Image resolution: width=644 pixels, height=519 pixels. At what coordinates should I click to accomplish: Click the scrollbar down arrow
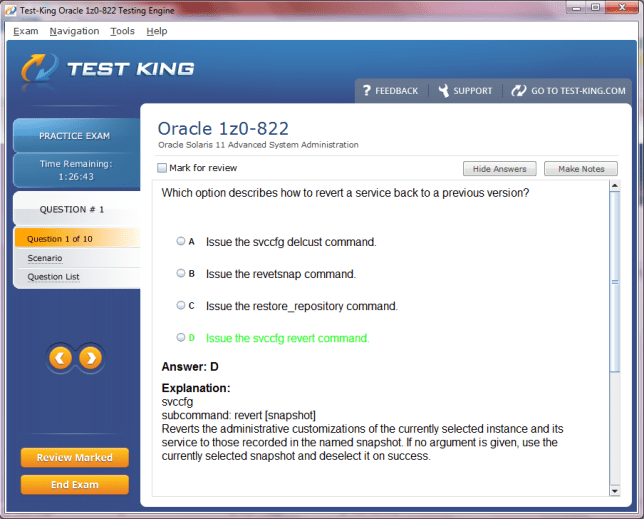614,491
